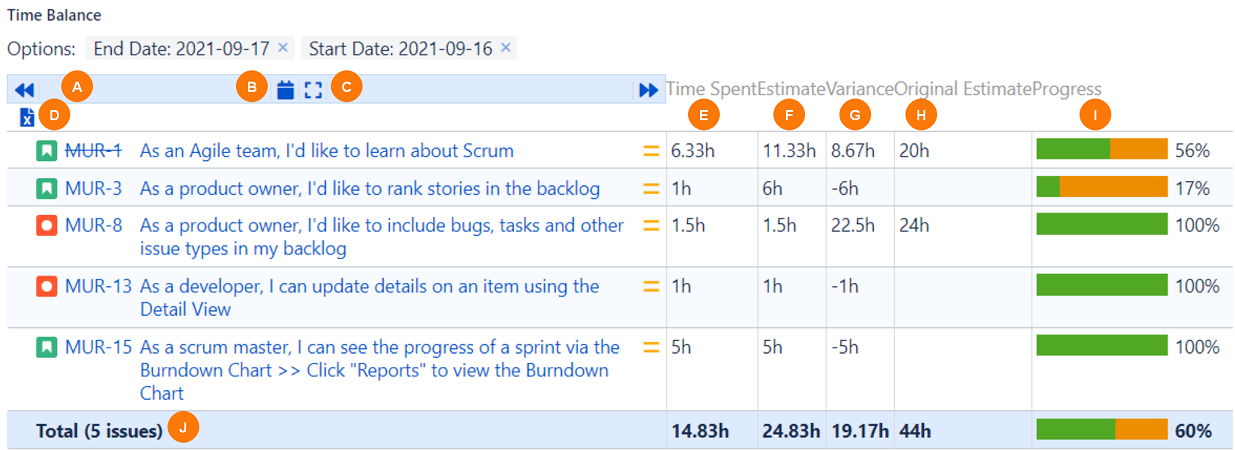Go to previous period with double-left arrows

tap(25, 90)
